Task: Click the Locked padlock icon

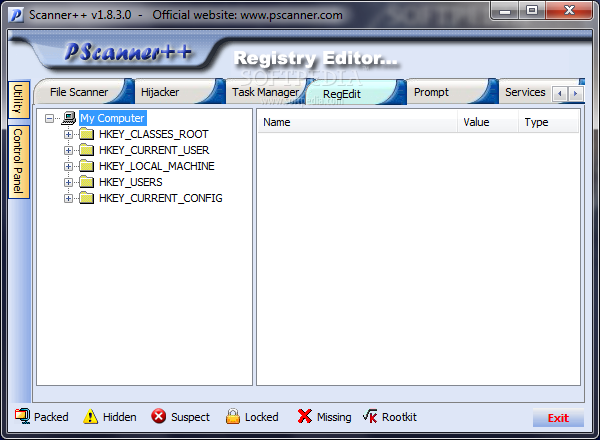Action: tap(233, 416)
